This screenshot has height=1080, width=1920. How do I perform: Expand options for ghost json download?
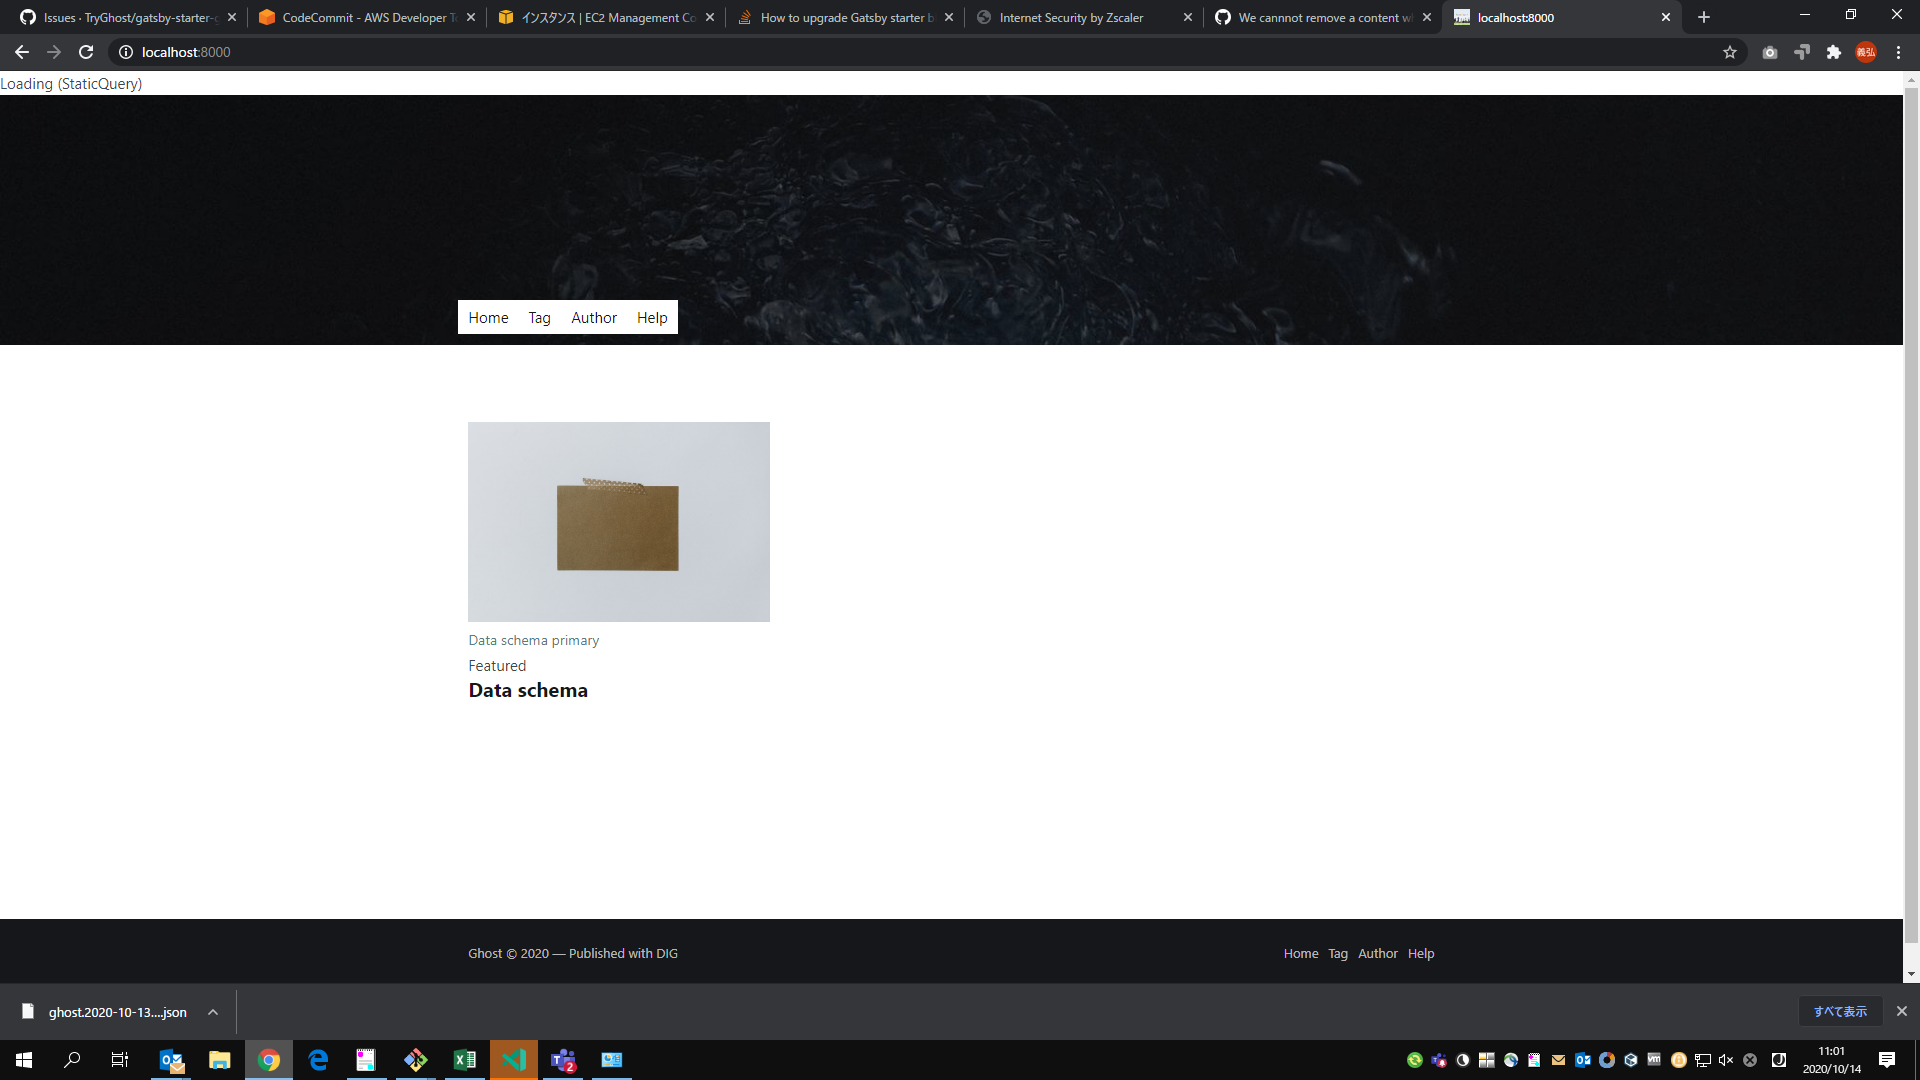(213, 1012)
